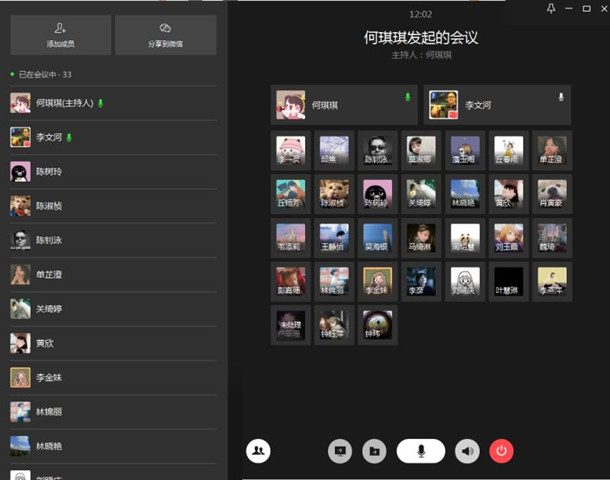Toggle the member list panel icon
610x480 pixels.
pos(258,451)
